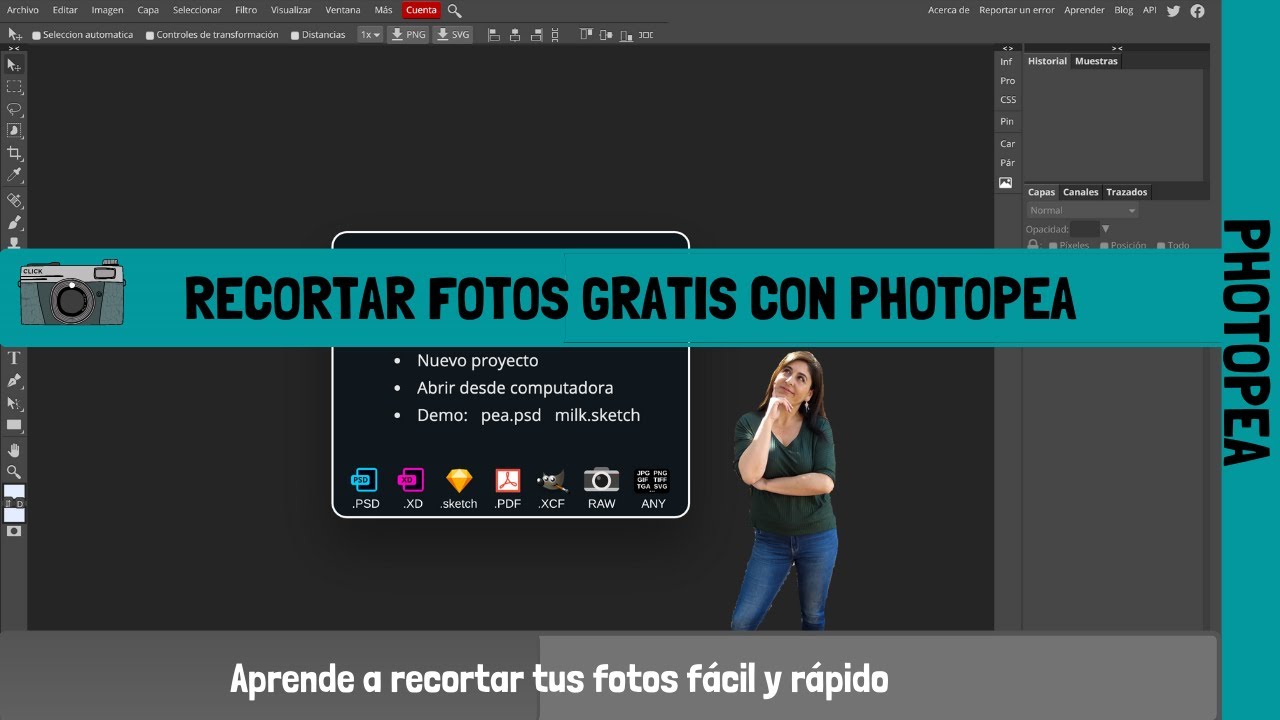This screenshot has height=720, width=1280.
Task: Open the Imagen menu
Action: 107,10
